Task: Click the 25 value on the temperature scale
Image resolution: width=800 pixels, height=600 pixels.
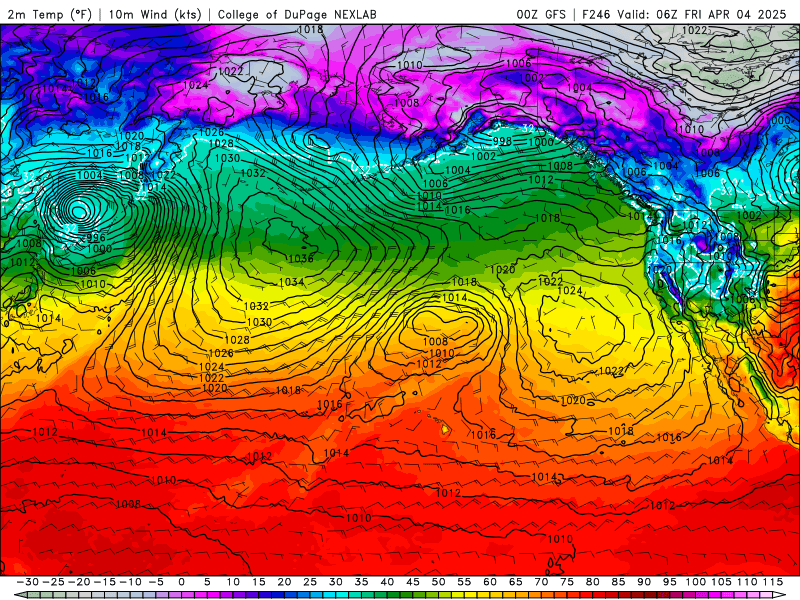Action: click(310, 582)
